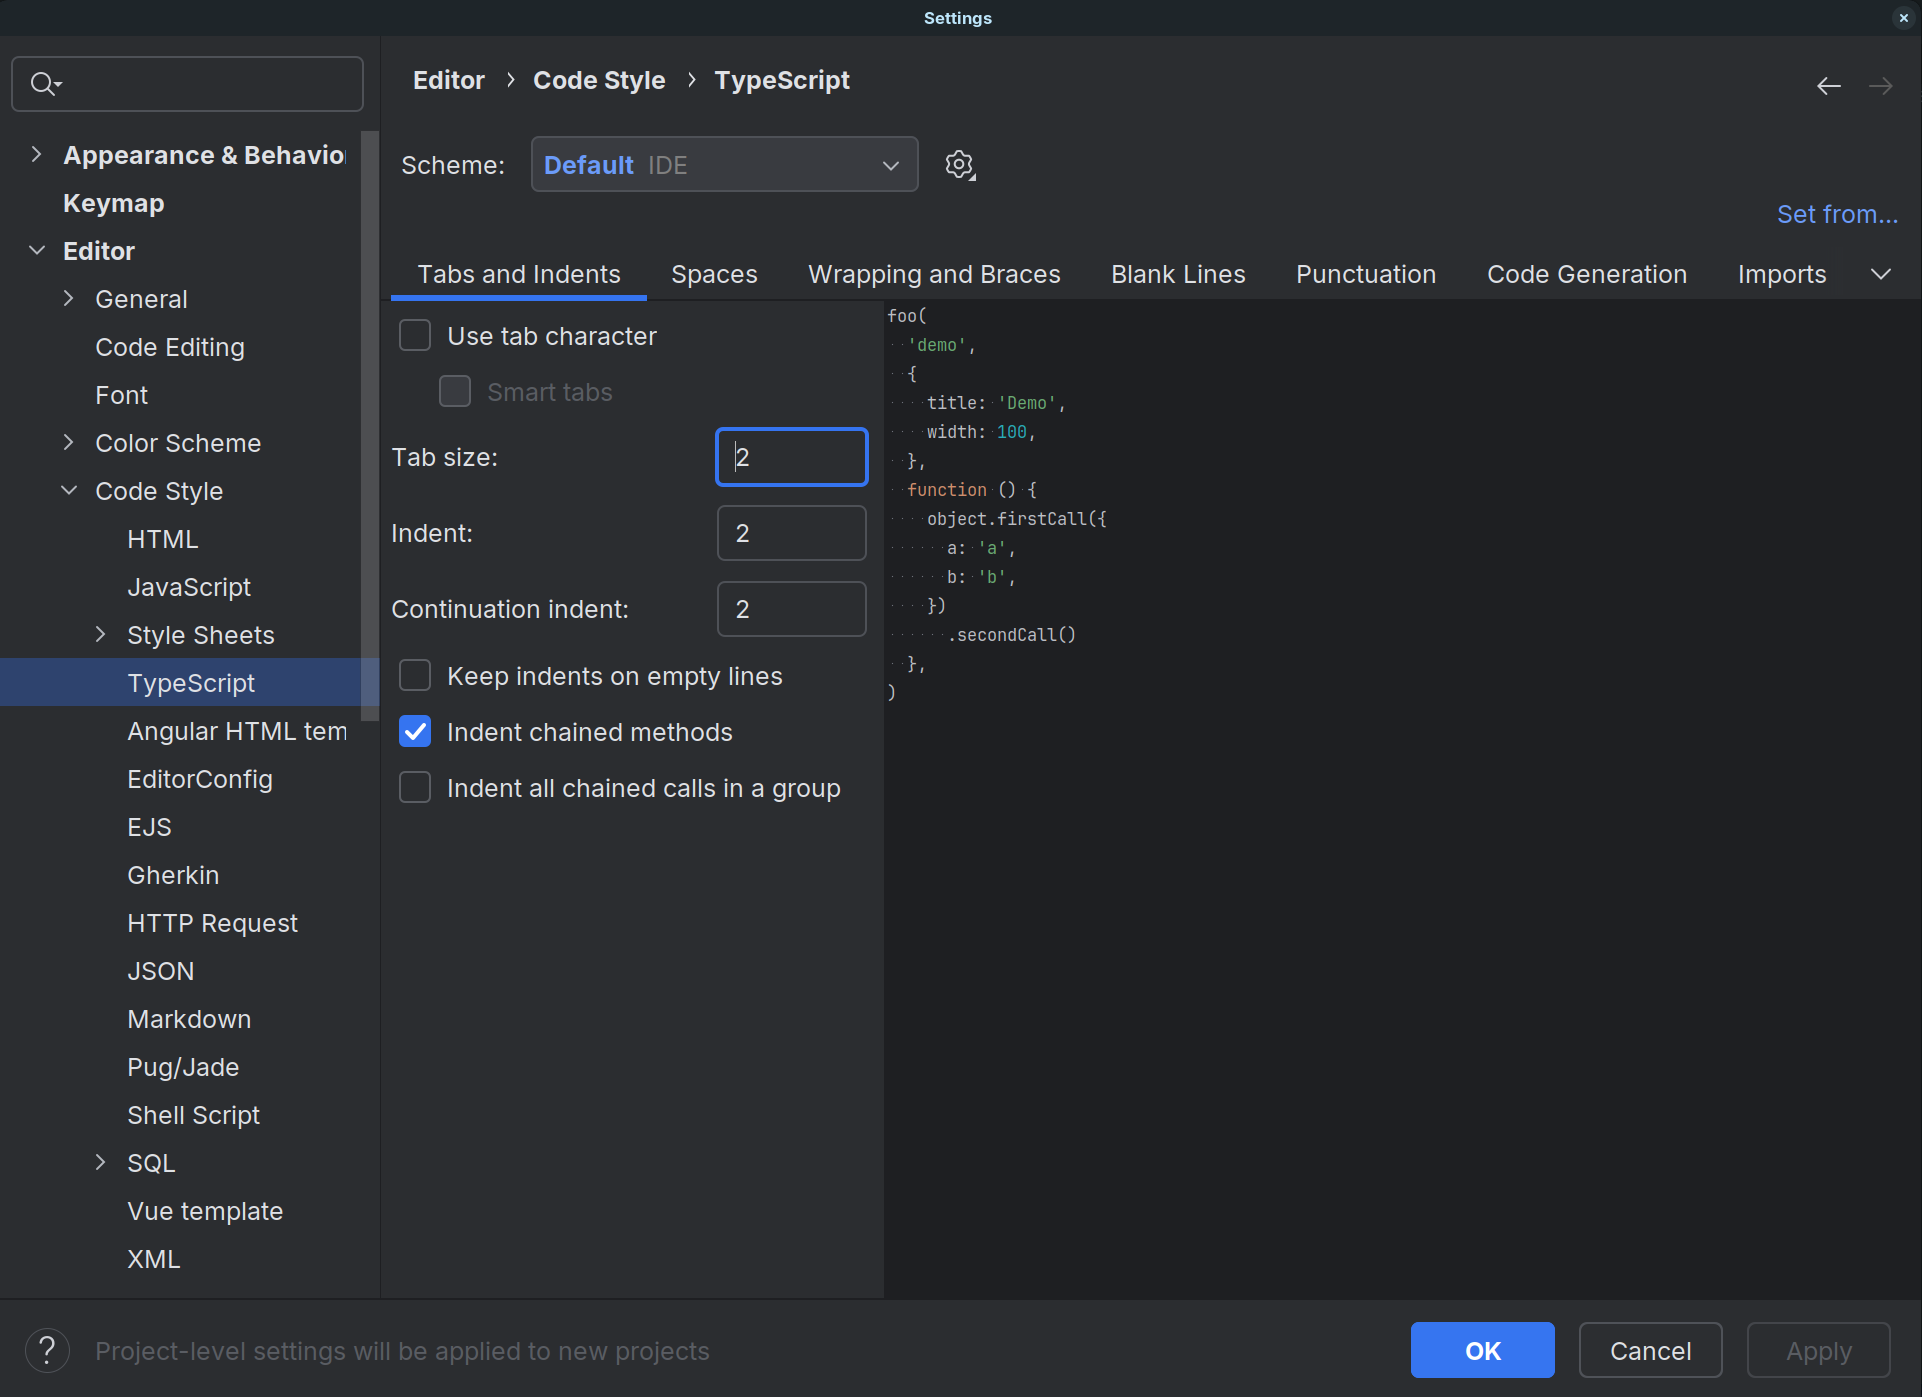Screen dimensions: 1922x1397
Task: Open the scheme settings gear menu
Action: tap(959, 164)
